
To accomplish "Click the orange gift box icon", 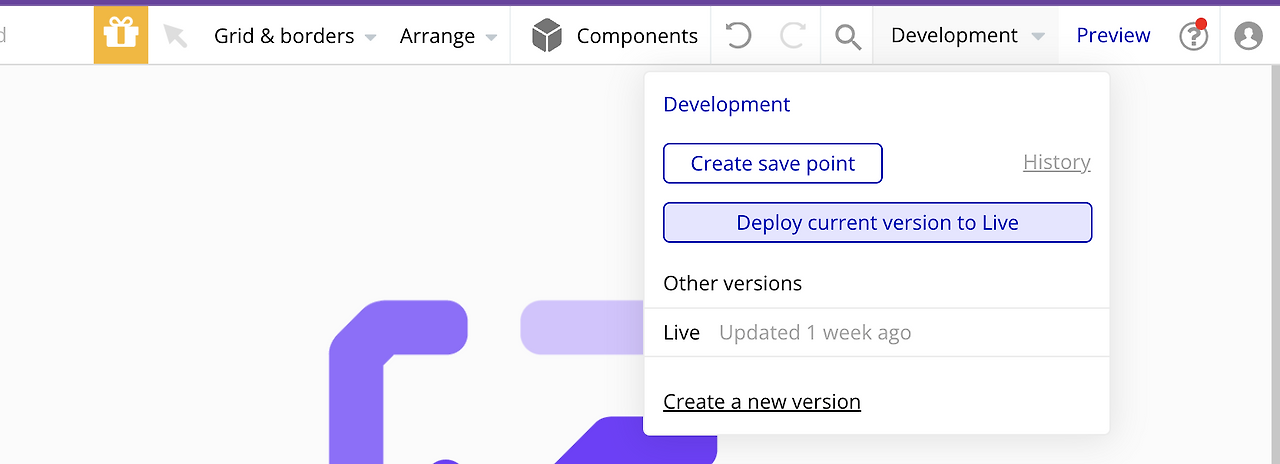I will (121, 35).
